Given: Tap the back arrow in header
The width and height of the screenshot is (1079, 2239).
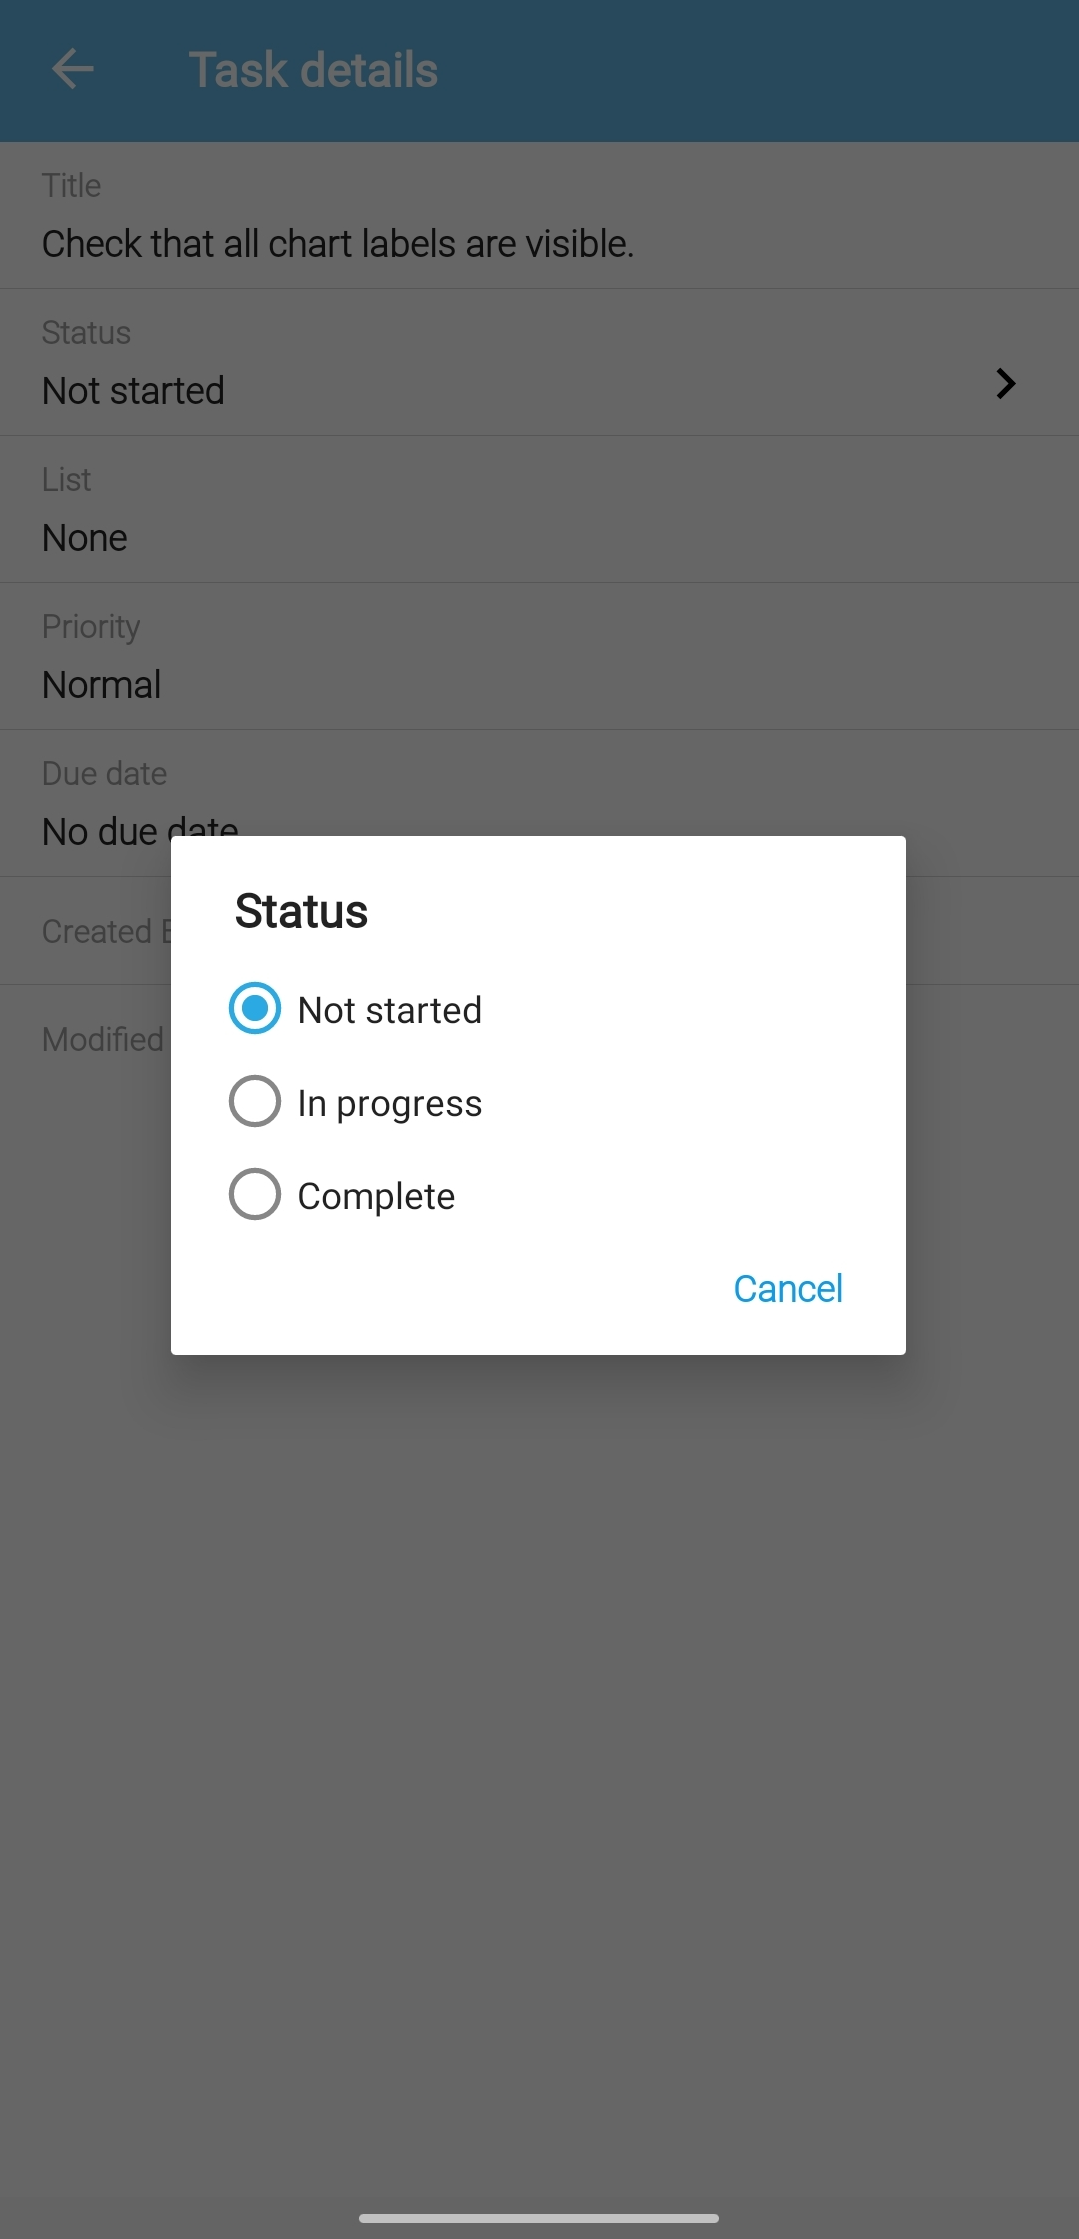Looking at the screenshot, I should [72, 70].
